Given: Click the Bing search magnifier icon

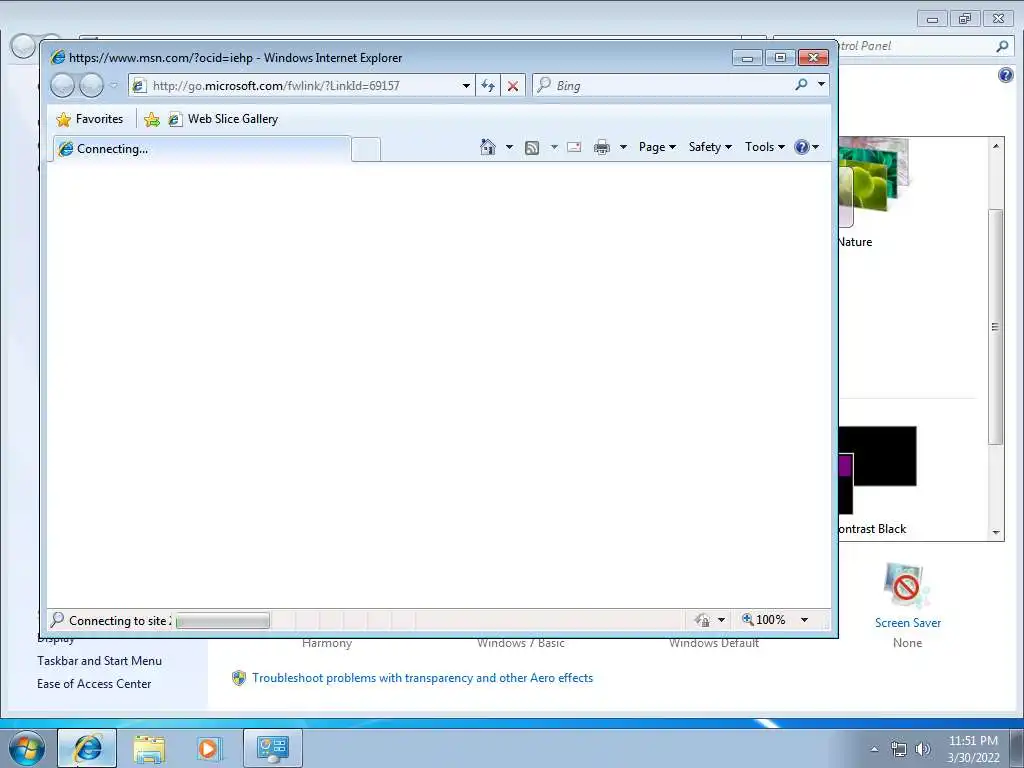Looking at the screenshot, I should (x=801, y=84).
